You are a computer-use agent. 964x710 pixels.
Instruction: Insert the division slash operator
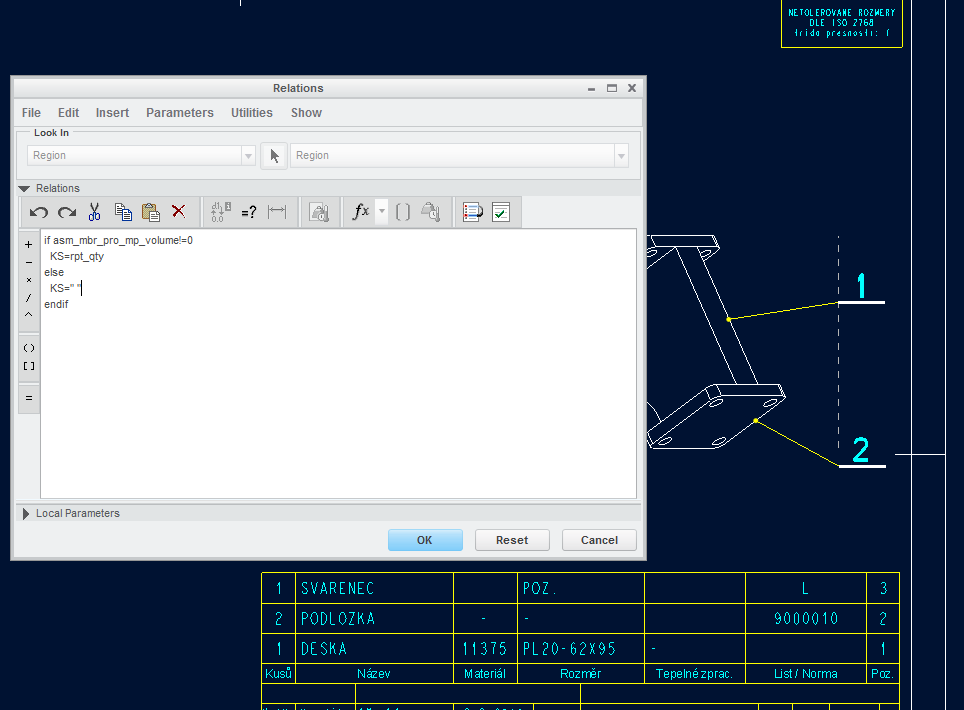[28, 298]
